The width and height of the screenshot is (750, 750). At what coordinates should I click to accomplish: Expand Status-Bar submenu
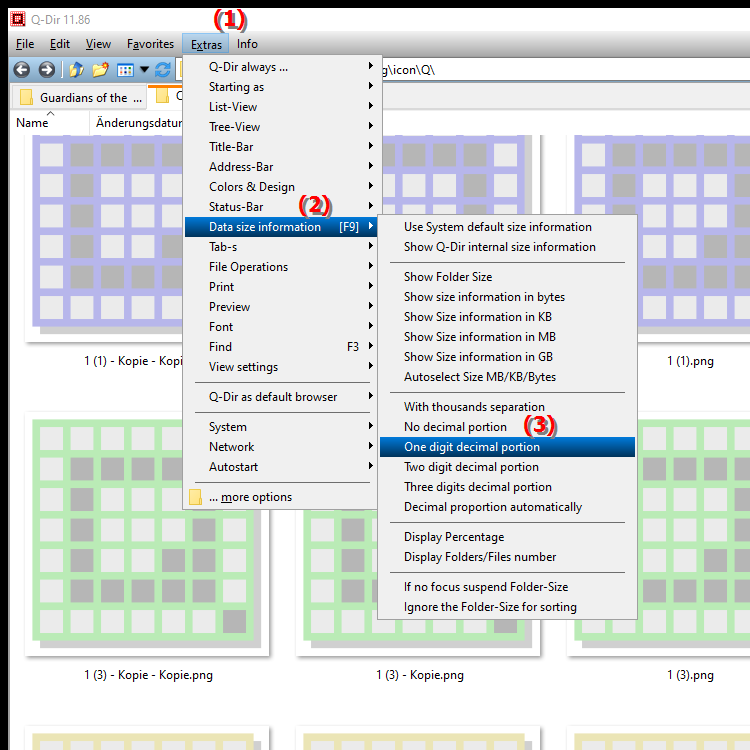pyautogui.click(x=281, y=207)
